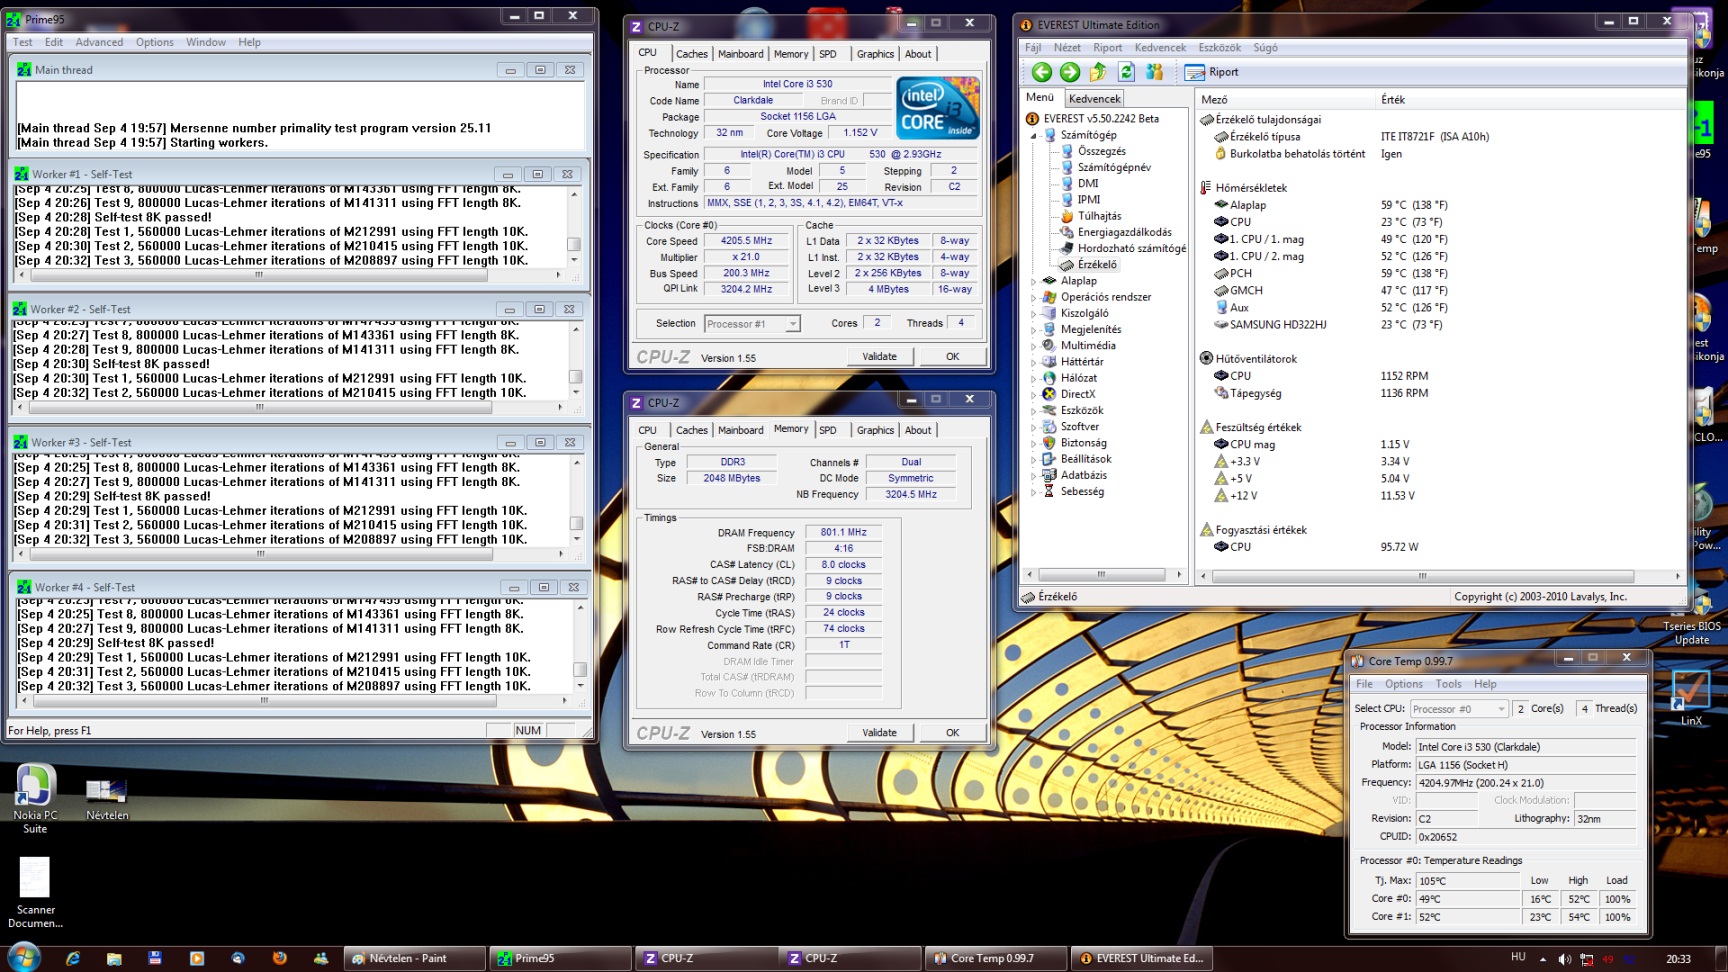The width and height of the screenshot is (1728, 972).
Task: Switch to Névtelen - Paint on taskbar
Action: pos(414,958)
